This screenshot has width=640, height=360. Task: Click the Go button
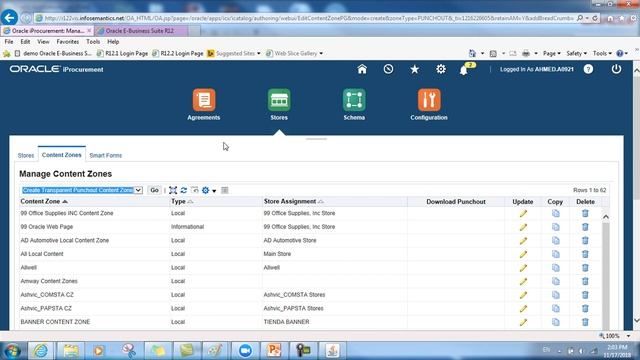click(154, 190)
